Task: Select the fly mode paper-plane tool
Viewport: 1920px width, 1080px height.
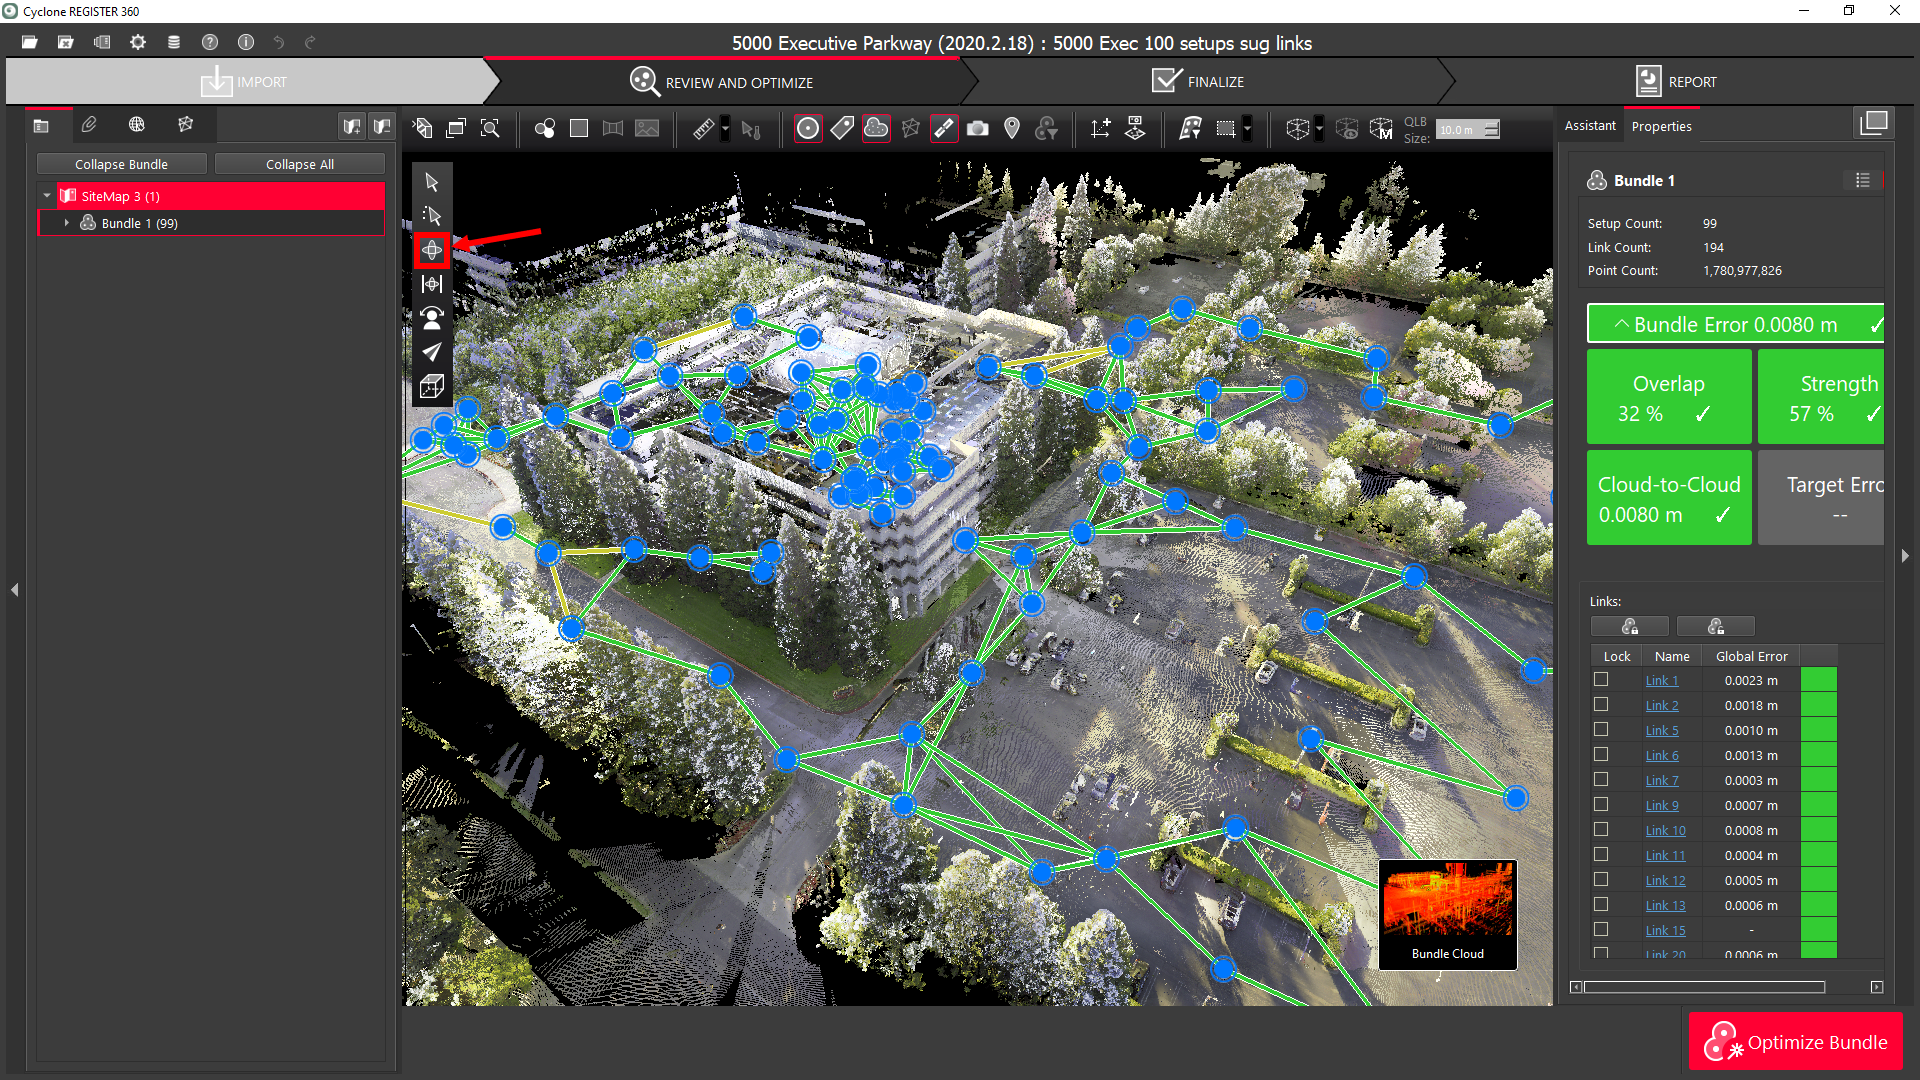Action: coord(432,352)
